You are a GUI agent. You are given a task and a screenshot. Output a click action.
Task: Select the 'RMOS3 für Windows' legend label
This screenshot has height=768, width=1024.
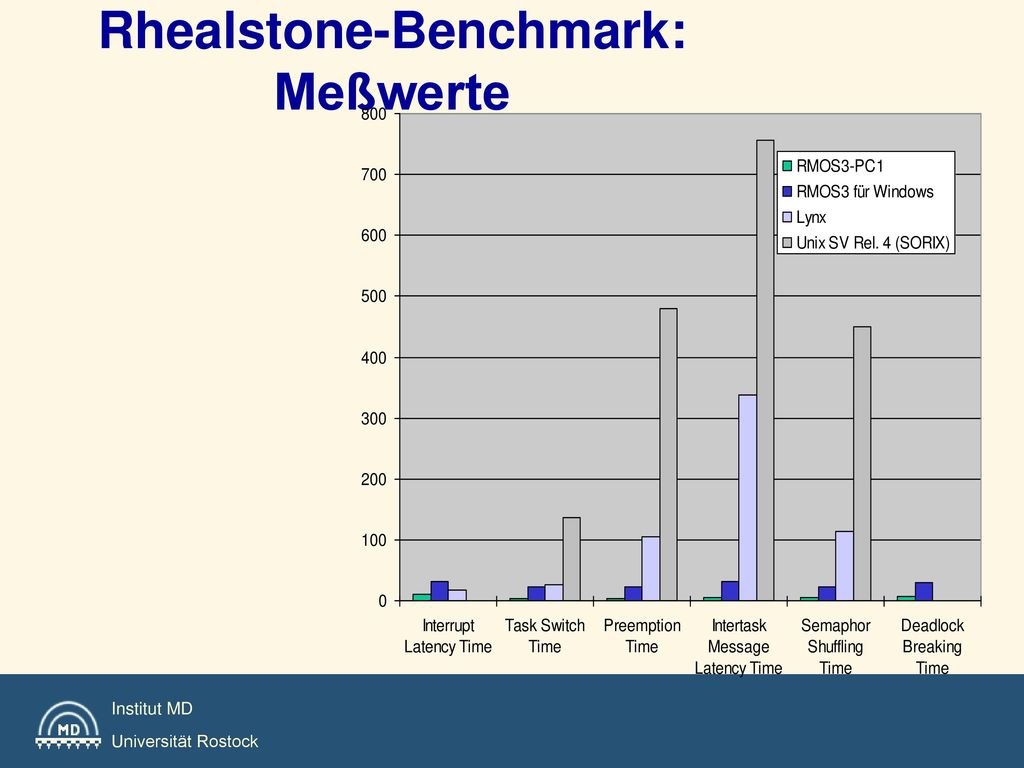point(865,191)
